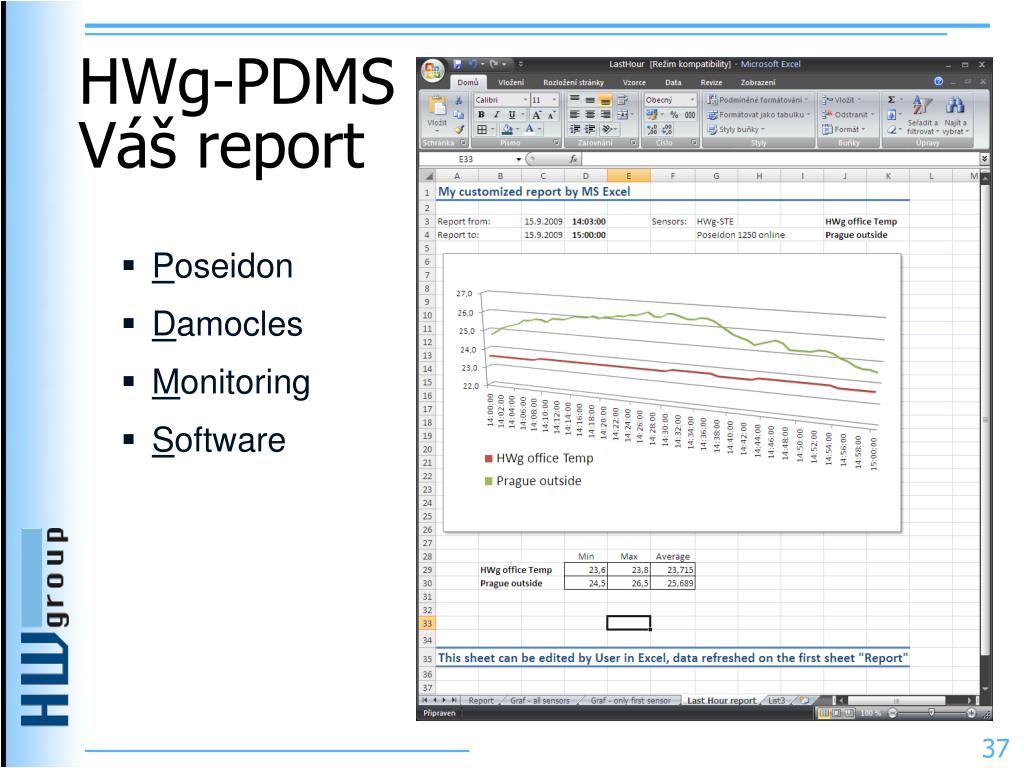The height and width of the screenshot is (768, 1024).
Task: Open the Graf - only first sensor sheet
Action: pos(630,700)
